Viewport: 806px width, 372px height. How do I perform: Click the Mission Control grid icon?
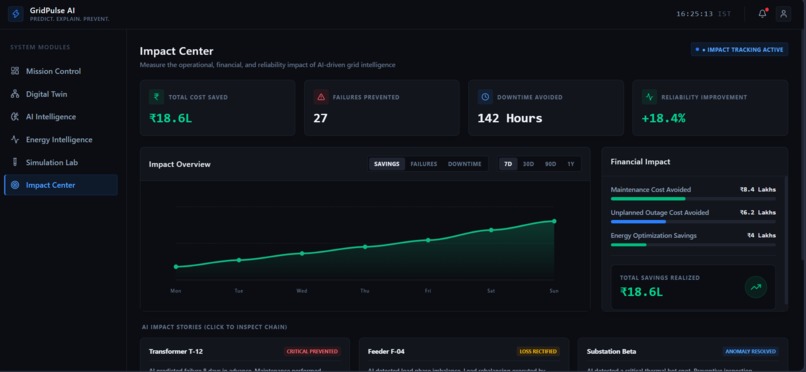[x=15, y=71]
